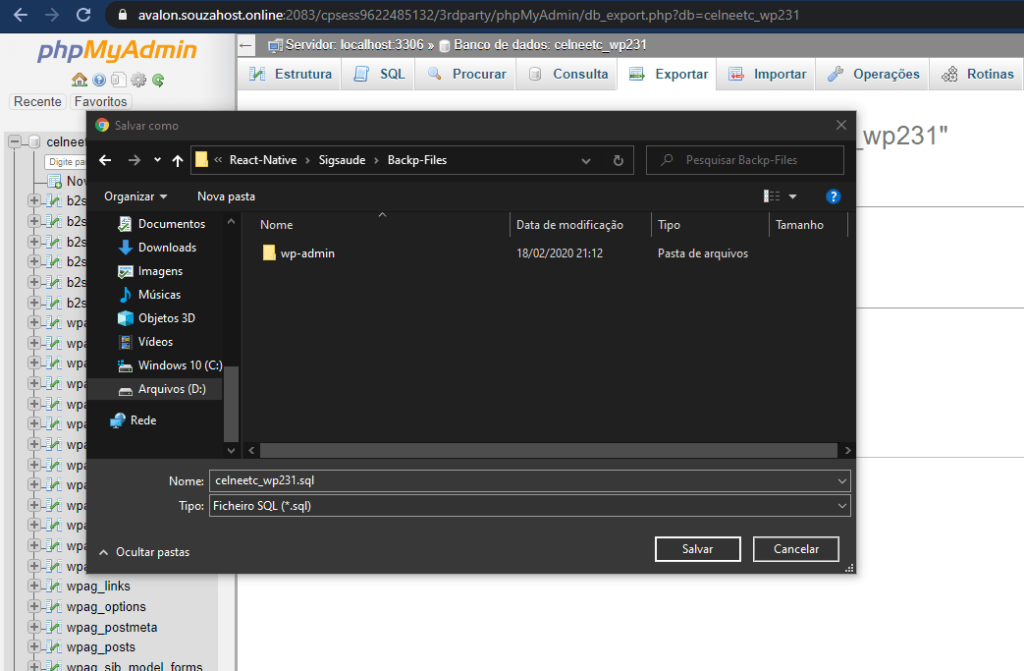Open the Procurar tab
The image size is (1024, 671).
tap(466, 74)
